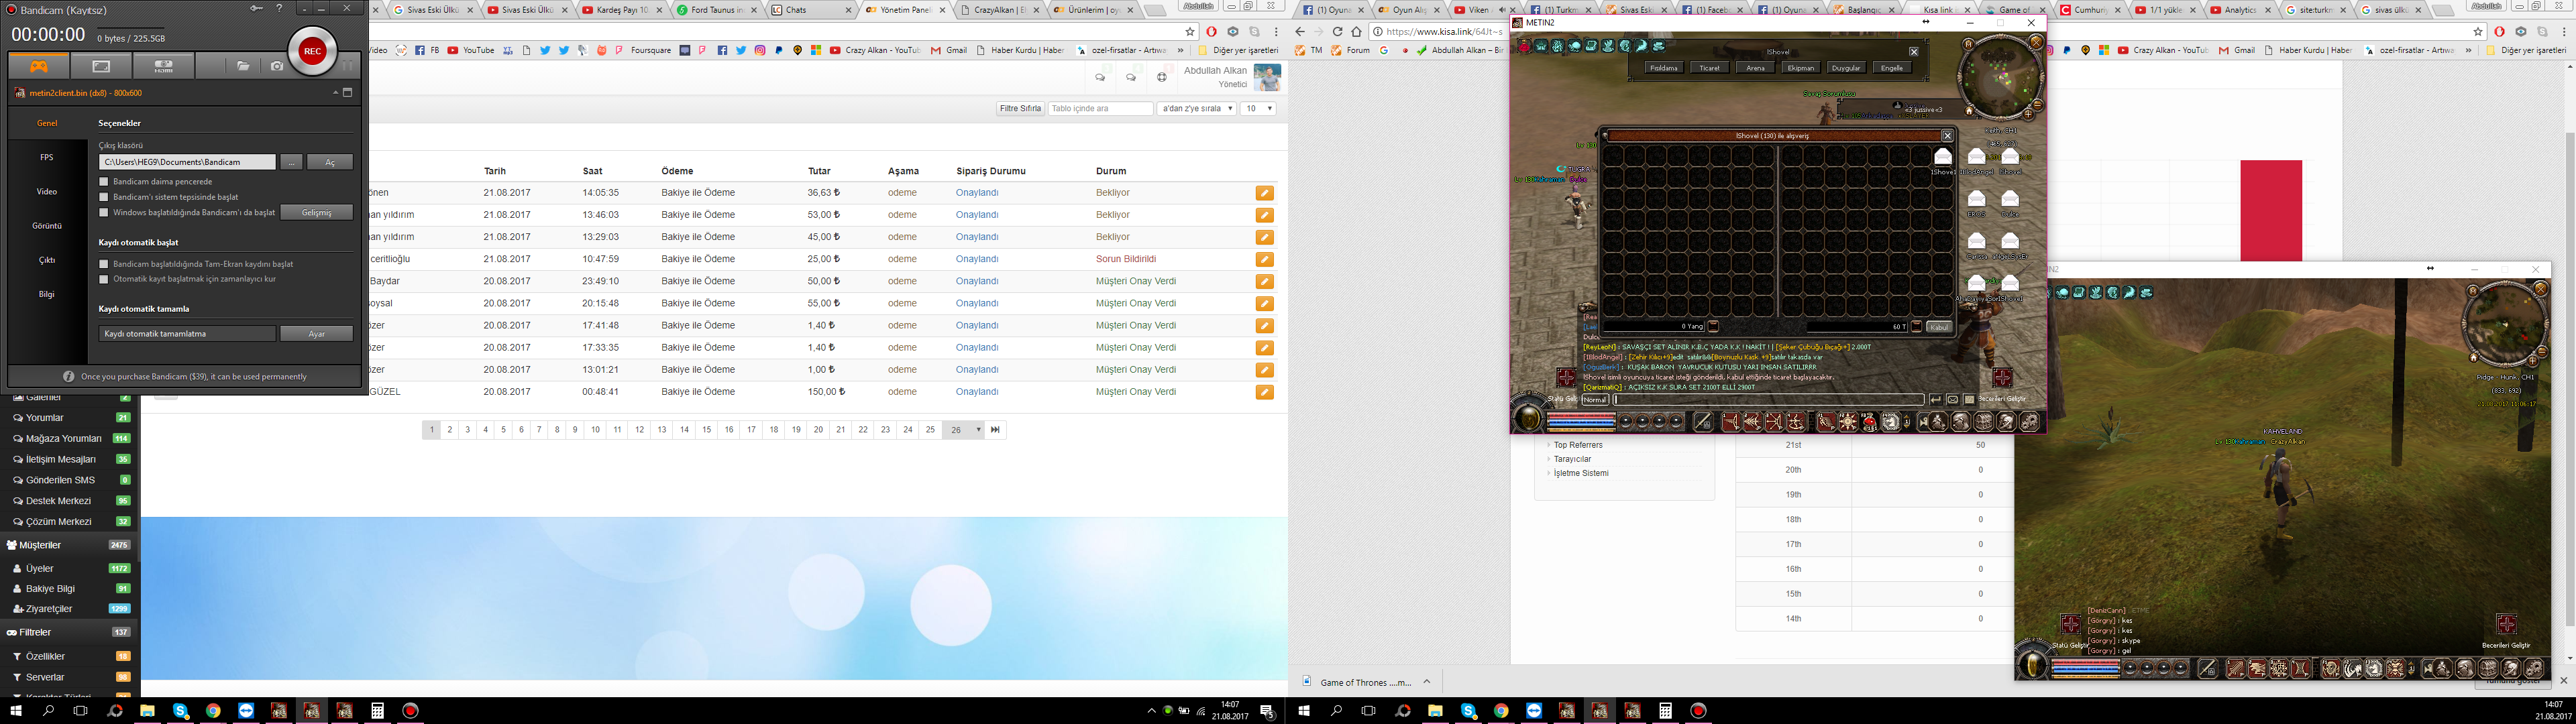Switch to Bandicam Çıktı tab
Screen dimensions: 2576x724
47,260
